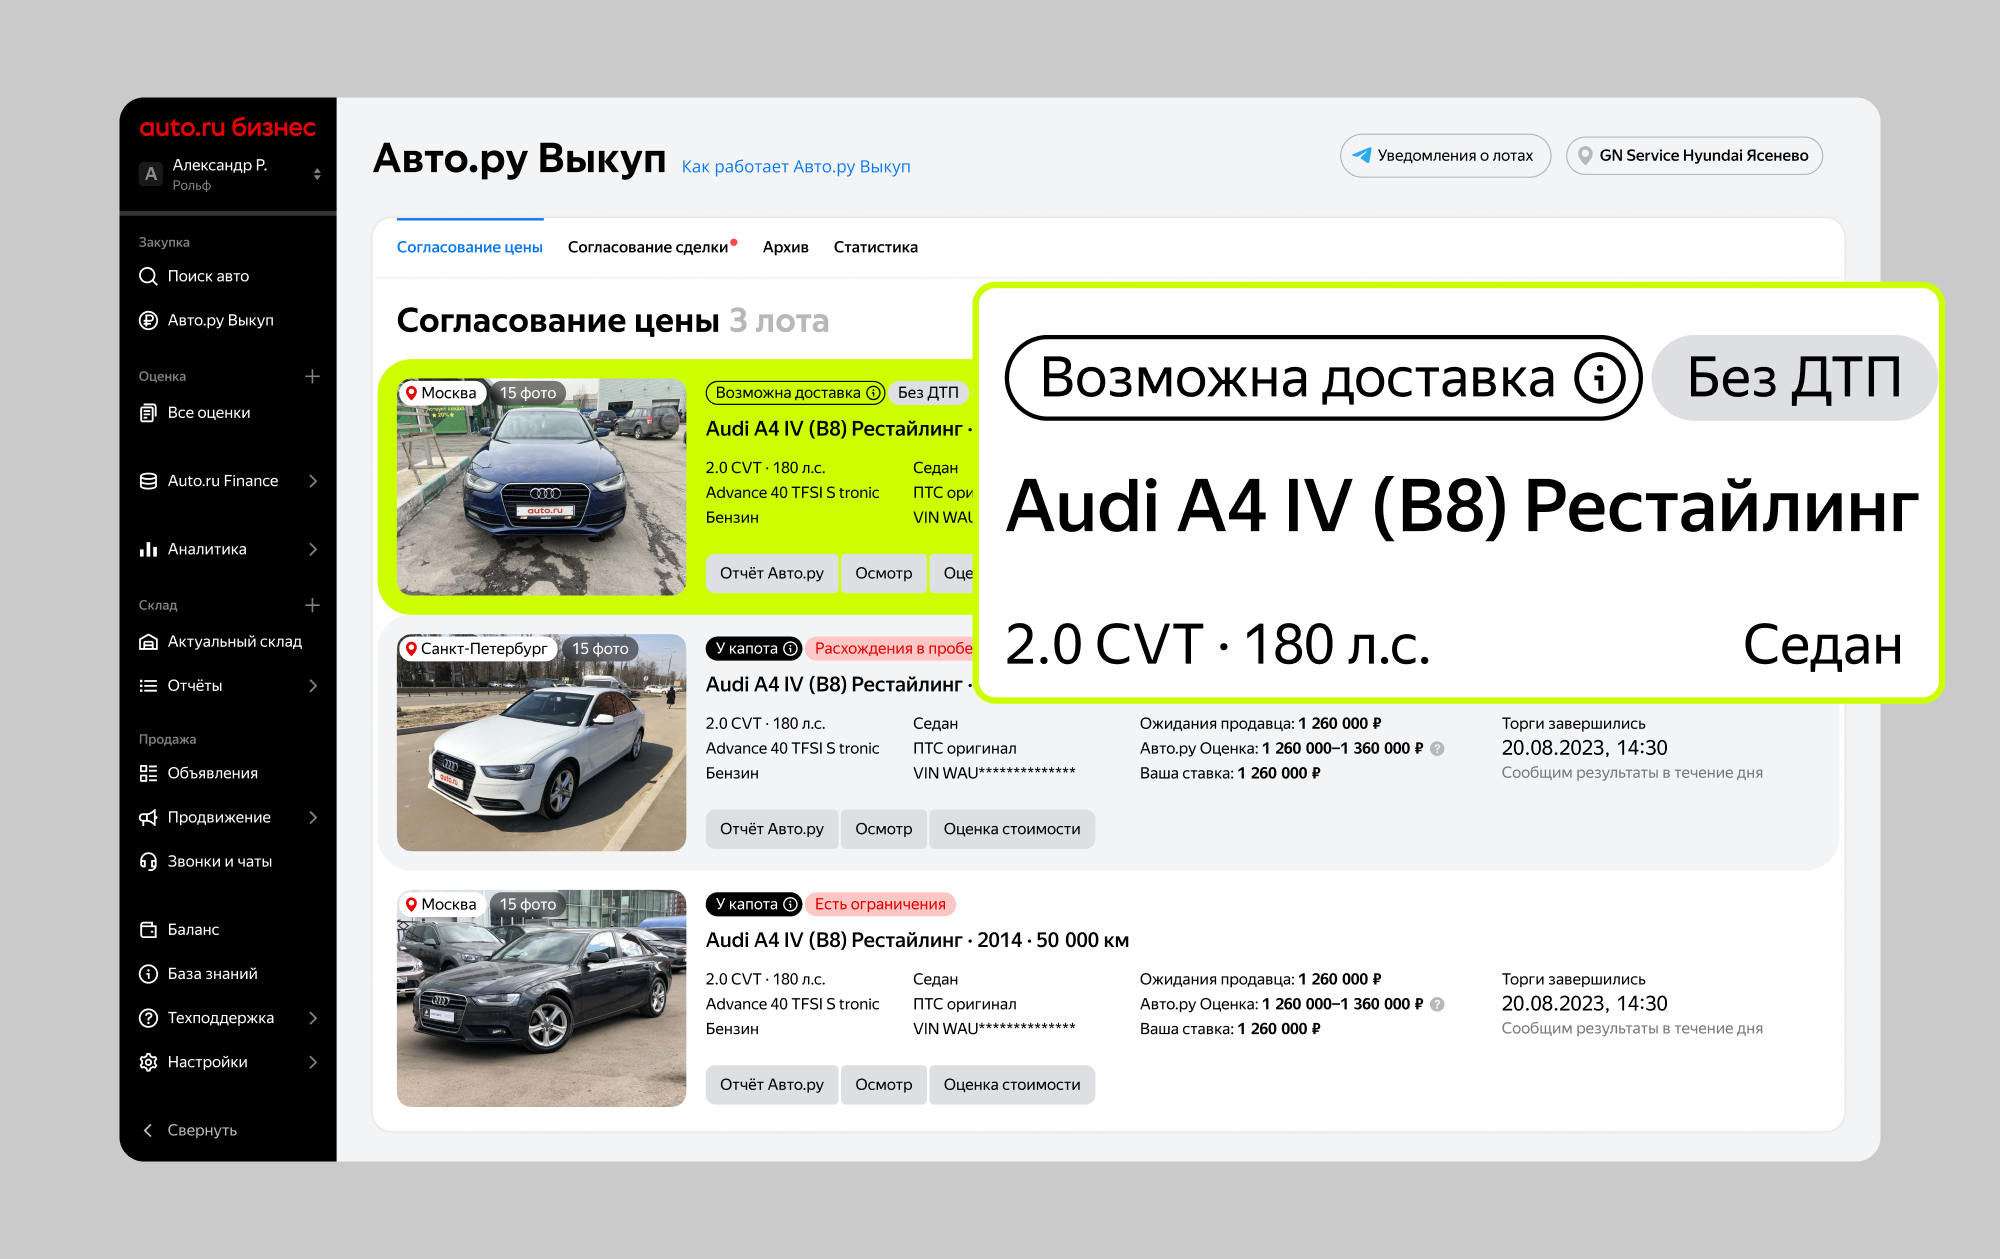Image resolution: width=2000 pixels, height=1259 pixels.
Task: Open the GN Service Hyundai Ясенево dealer selector
Action: pos(1694,156)
